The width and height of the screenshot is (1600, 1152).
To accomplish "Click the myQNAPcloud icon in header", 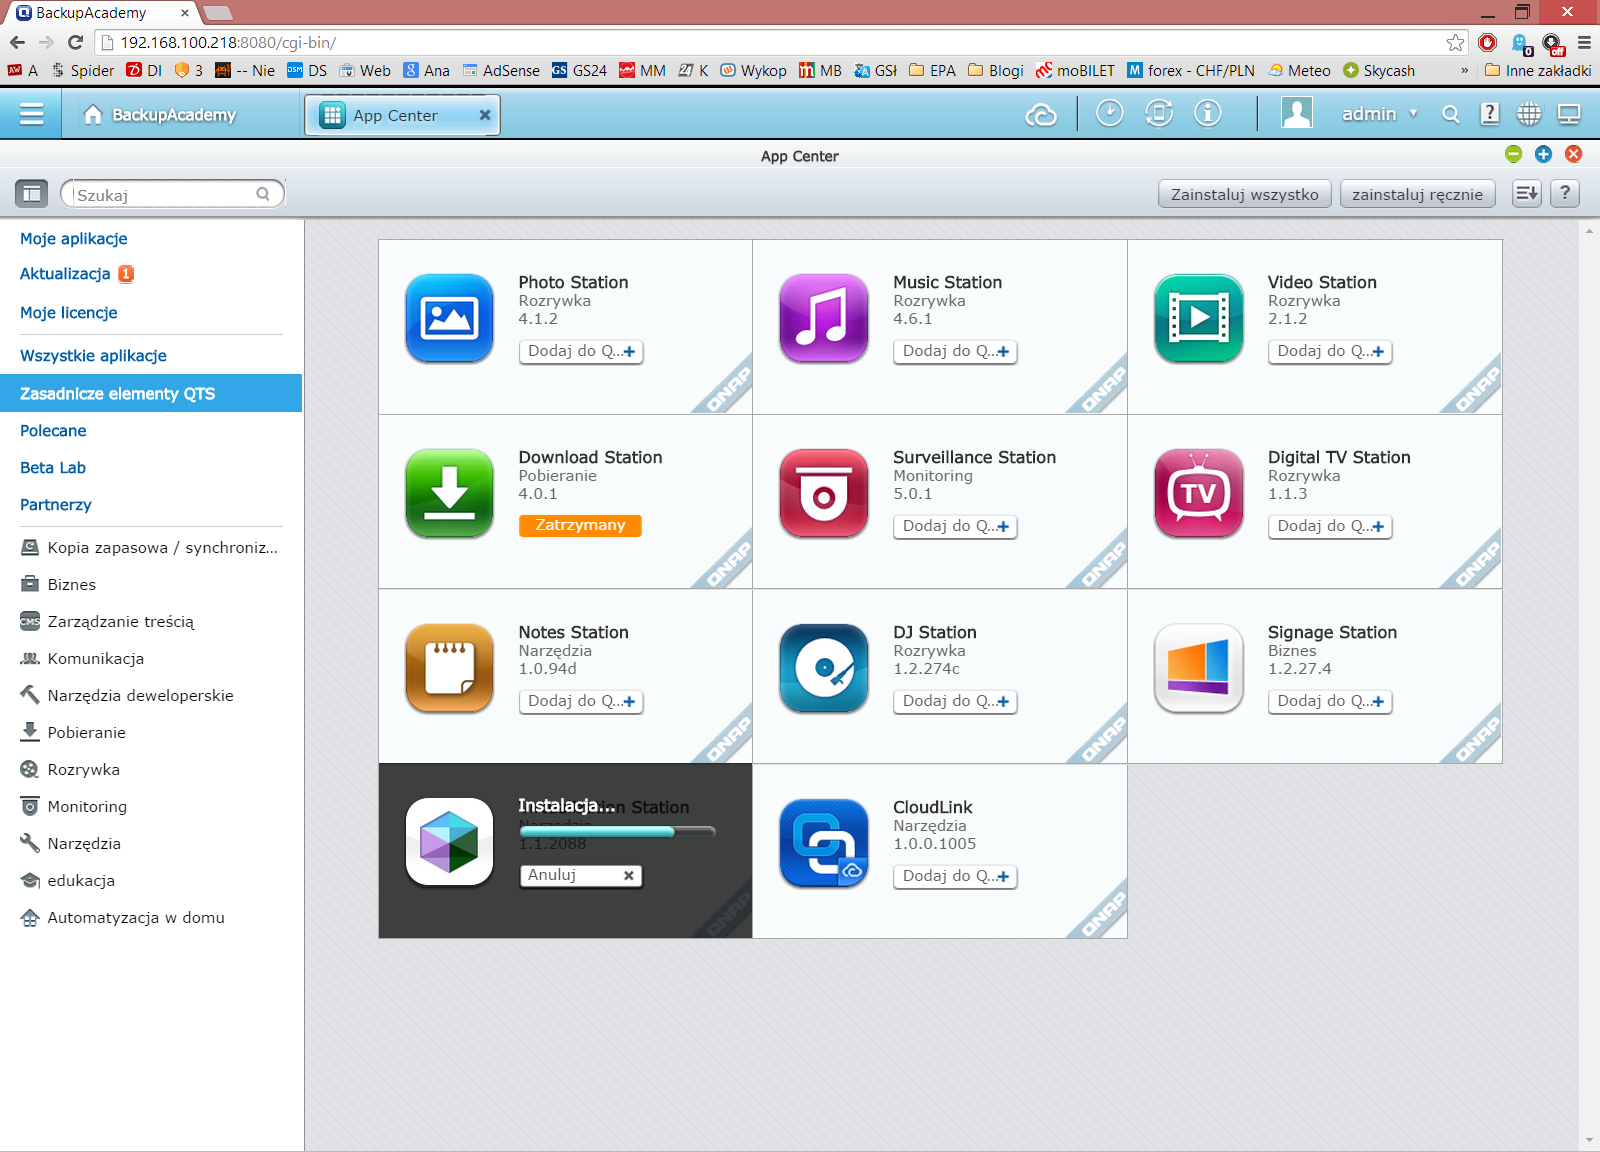I will point(1041,115).
